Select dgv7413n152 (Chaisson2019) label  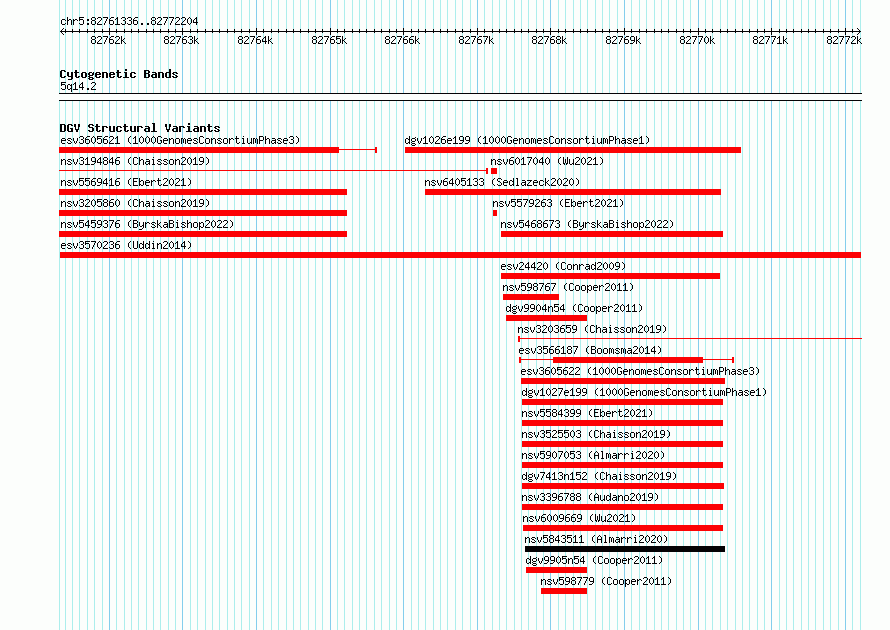[599, 476]
